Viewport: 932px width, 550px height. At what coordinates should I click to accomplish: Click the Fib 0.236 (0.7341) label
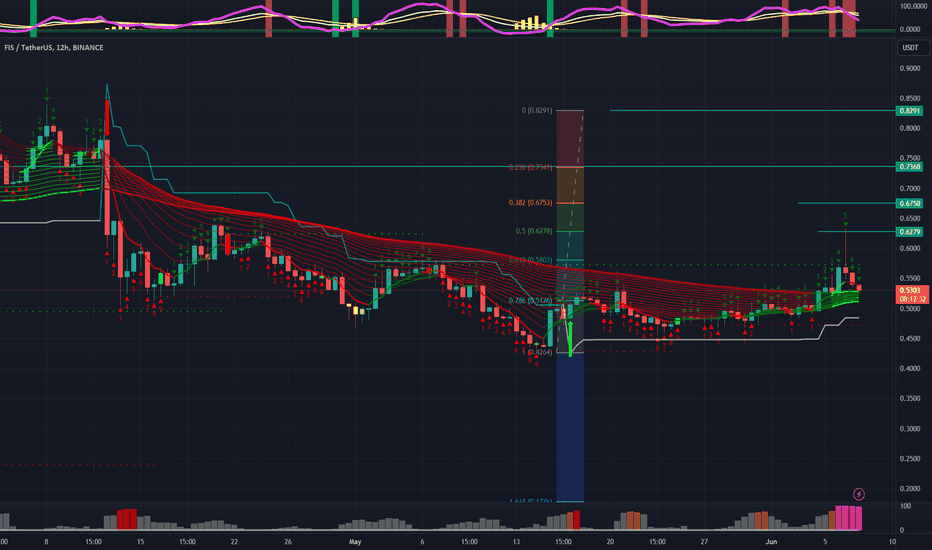point(530,168)
